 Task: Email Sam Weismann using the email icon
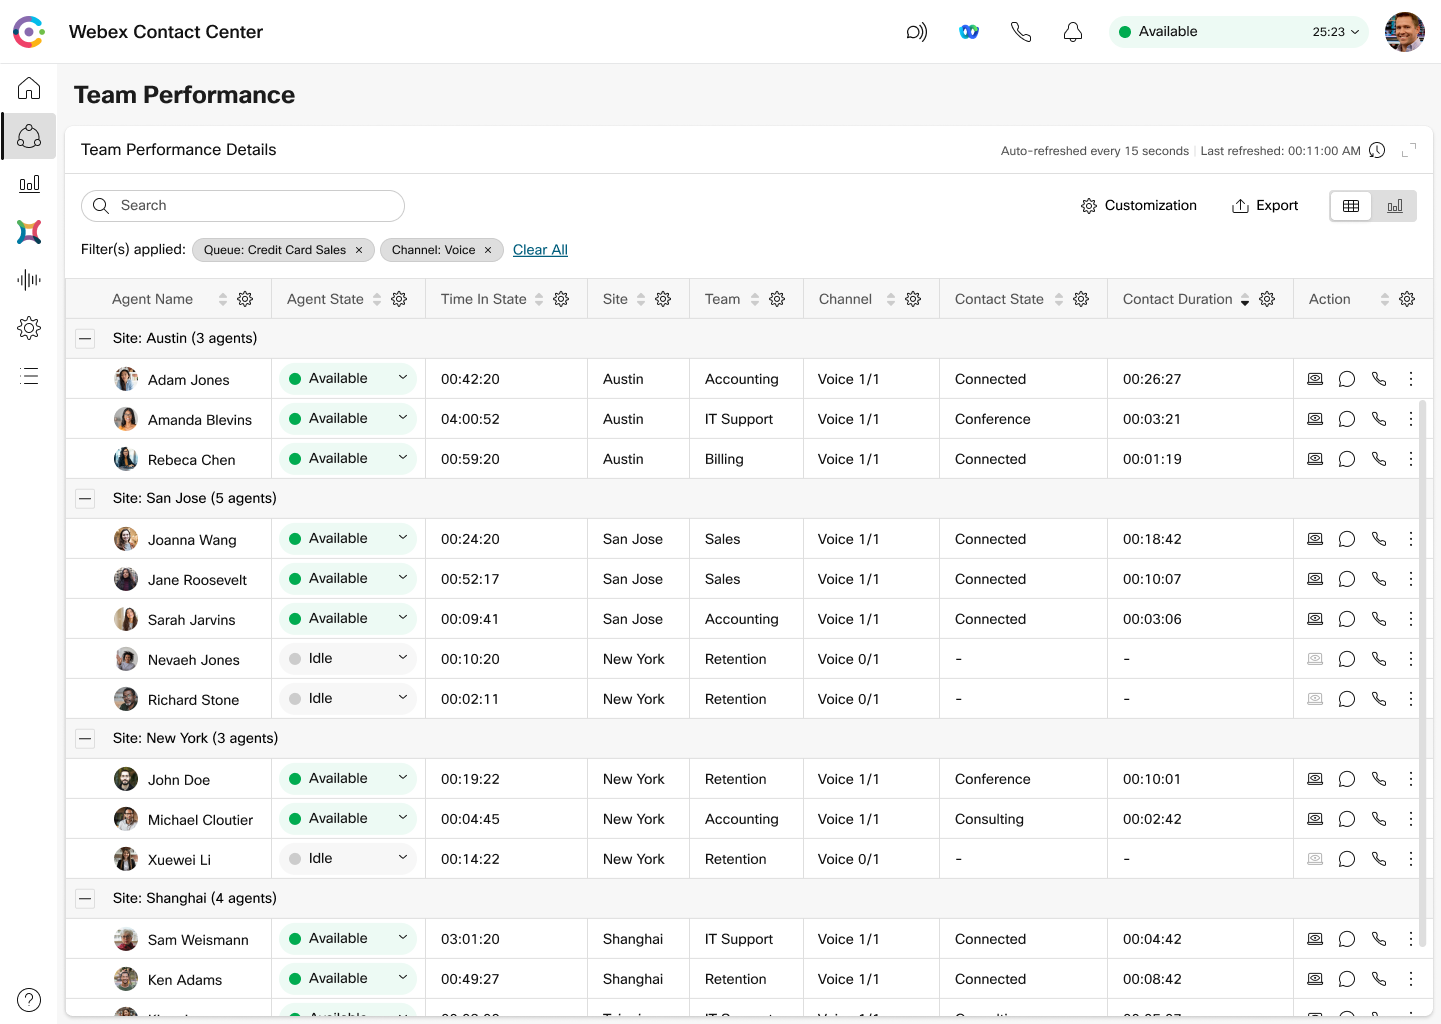pyautogui.click(x=1314, y=939)
